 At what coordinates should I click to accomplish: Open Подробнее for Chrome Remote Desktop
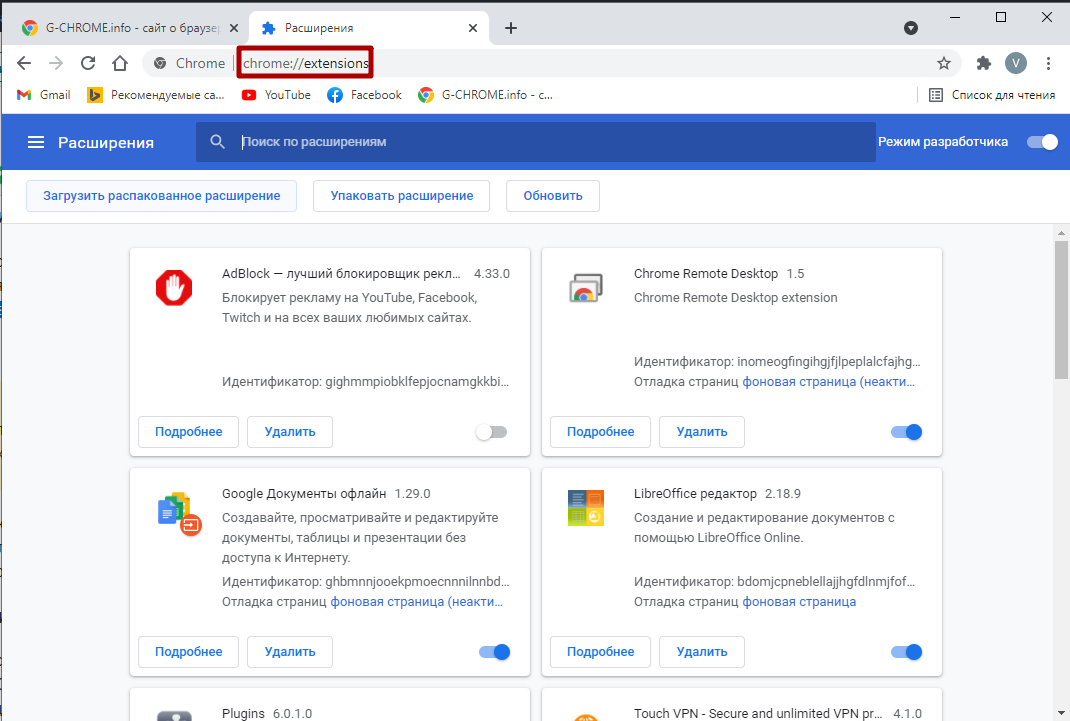click(x=601, y=432)
